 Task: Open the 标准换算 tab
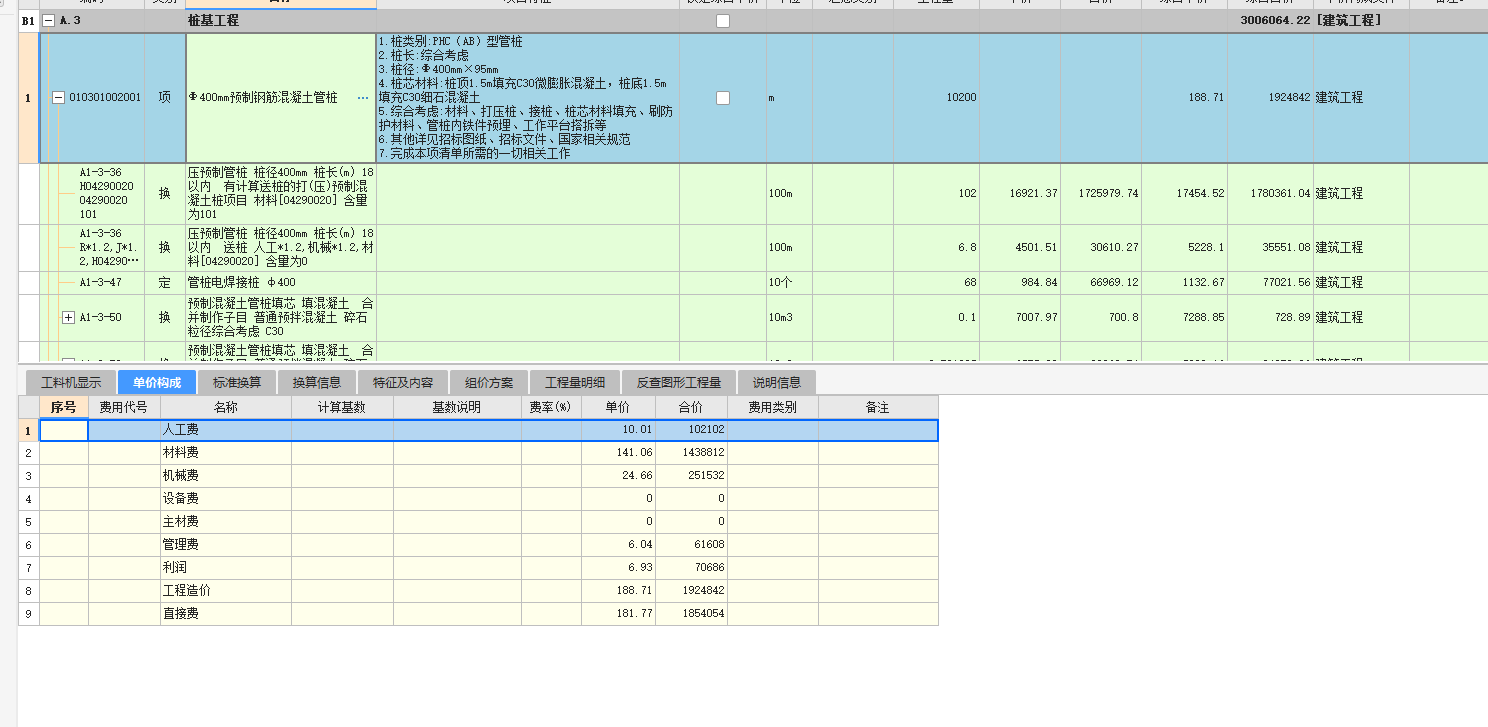click(237, 382)
